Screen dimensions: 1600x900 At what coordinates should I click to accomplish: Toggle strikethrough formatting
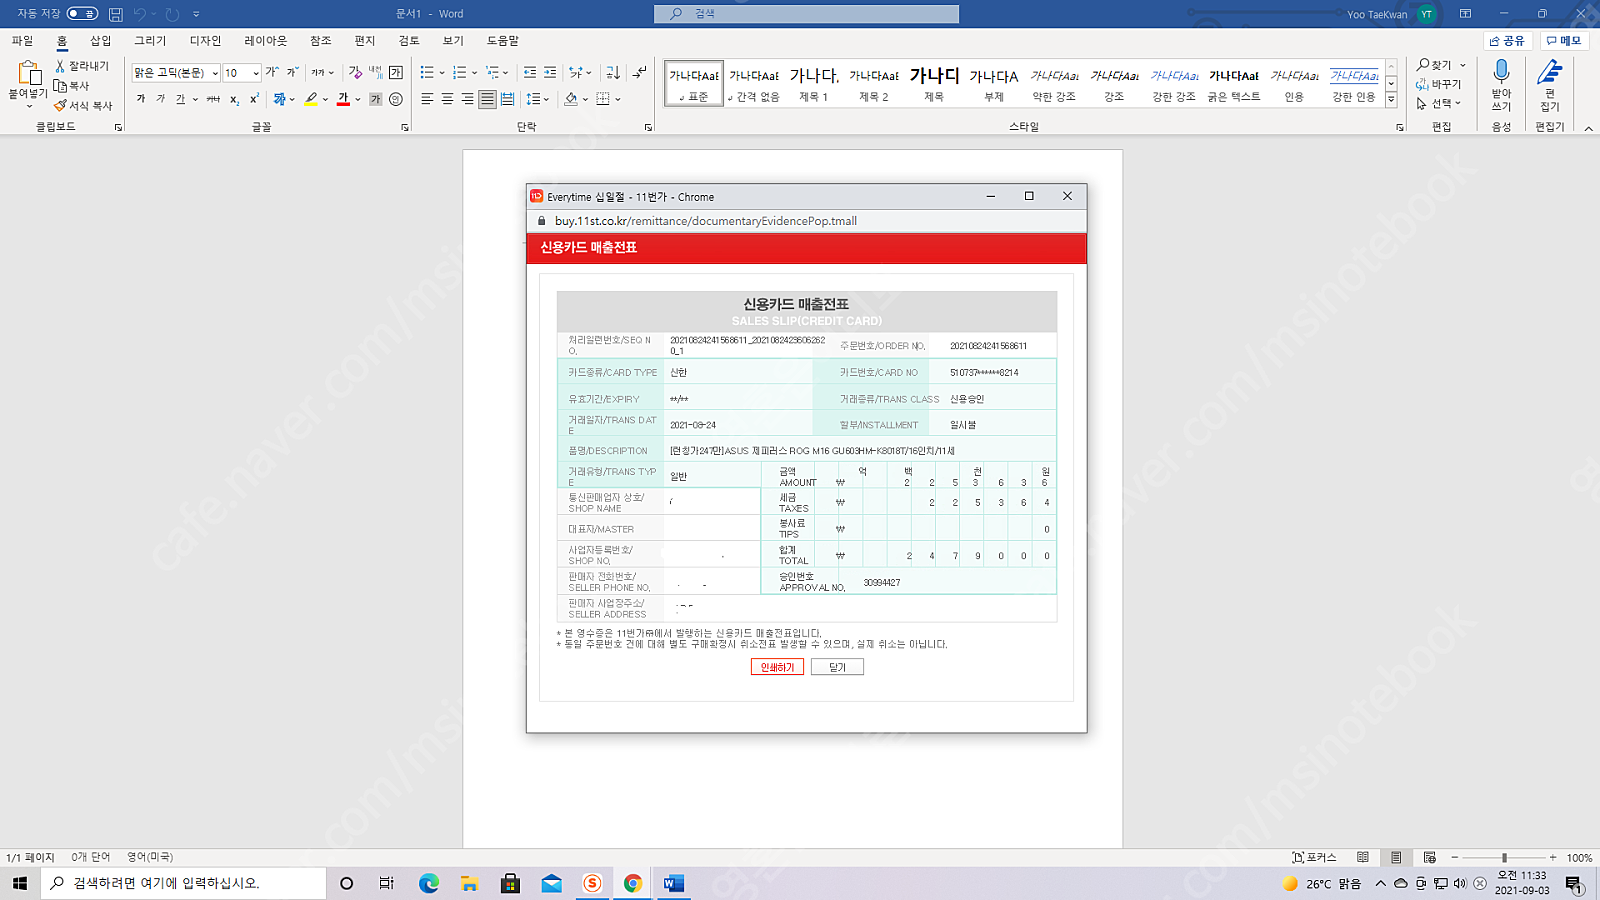tap(213, 99)
